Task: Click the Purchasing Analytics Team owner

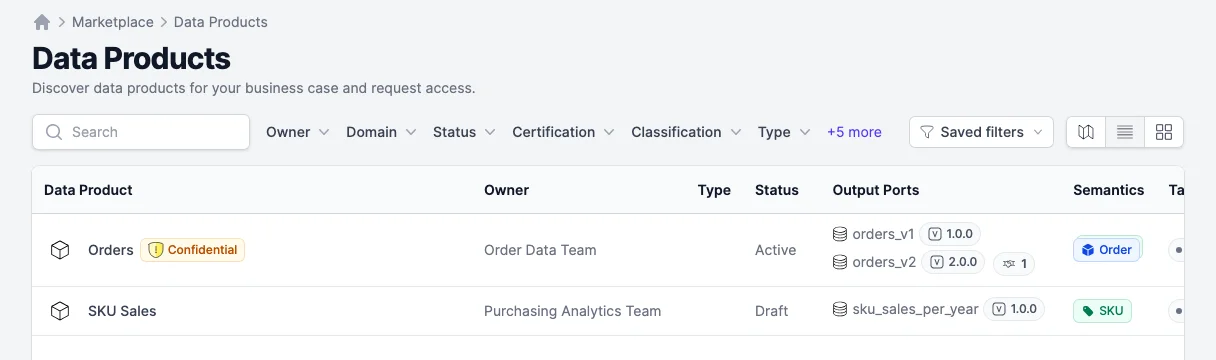Action: point(573,311)
